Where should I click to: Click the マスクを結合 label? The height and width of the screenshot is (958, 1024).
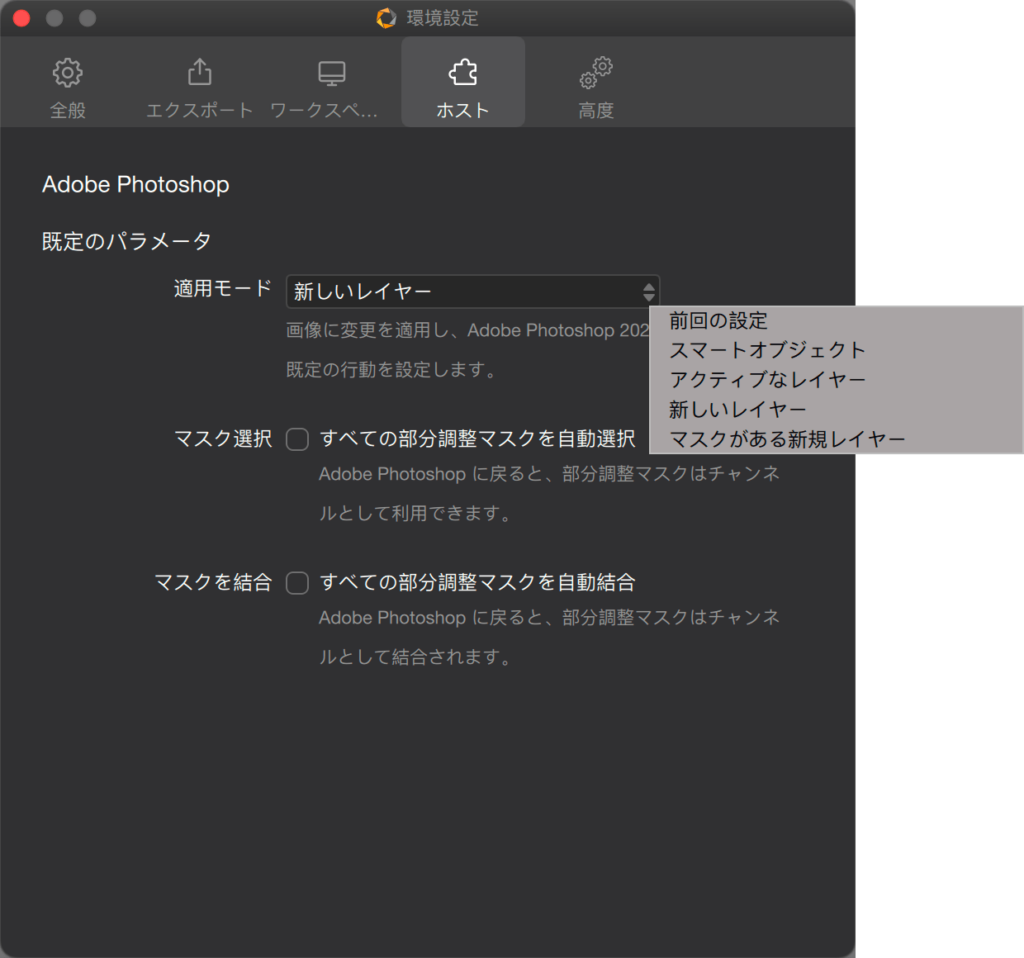[214, 583]
